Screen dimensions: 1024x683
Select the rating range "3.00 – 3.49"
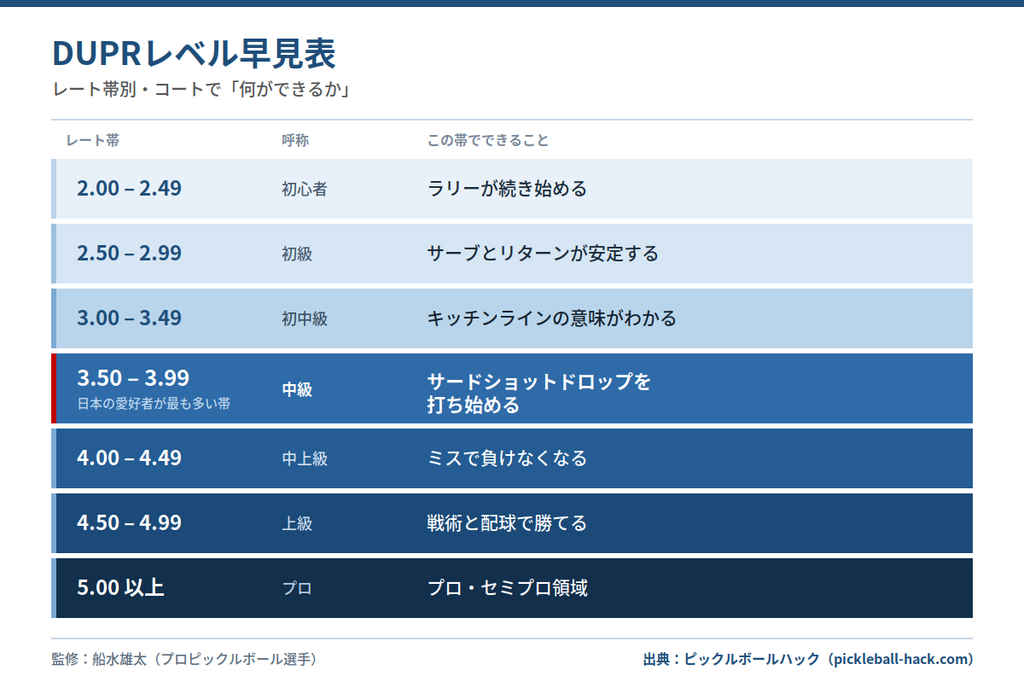click(x=129, y=317)
